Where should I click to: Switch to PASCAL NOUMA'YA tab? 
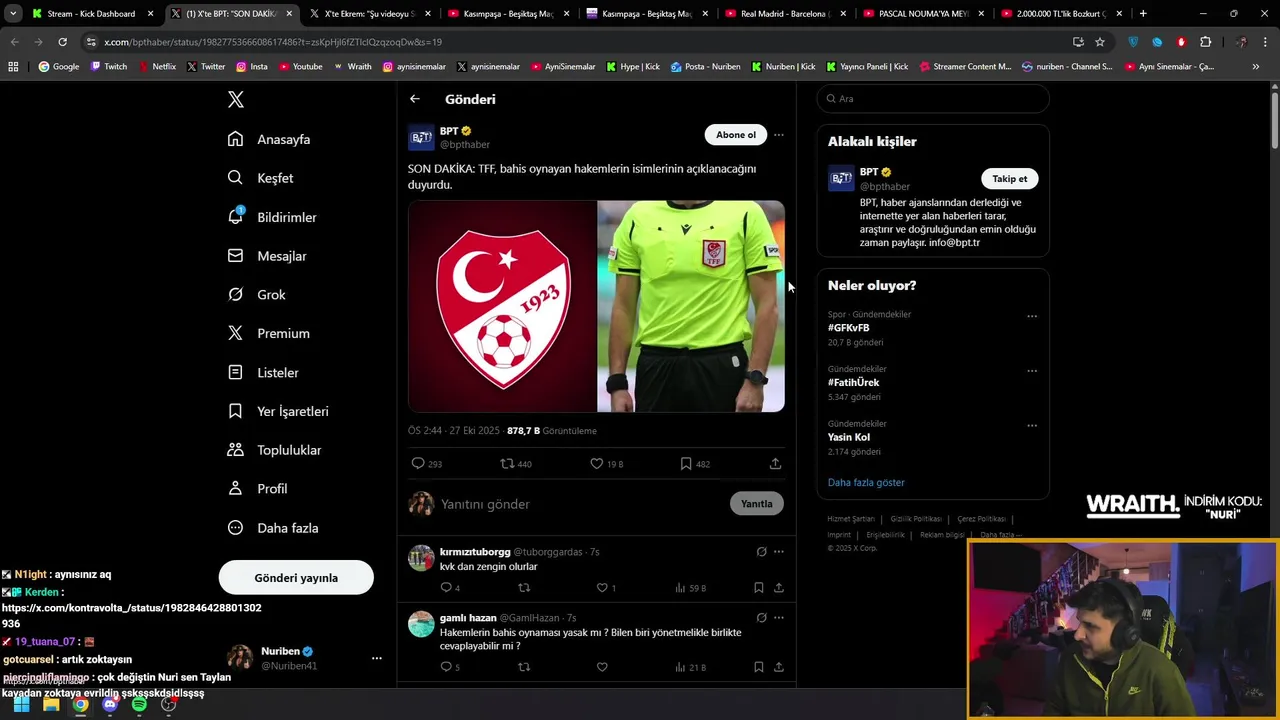(x=923, y=14)
